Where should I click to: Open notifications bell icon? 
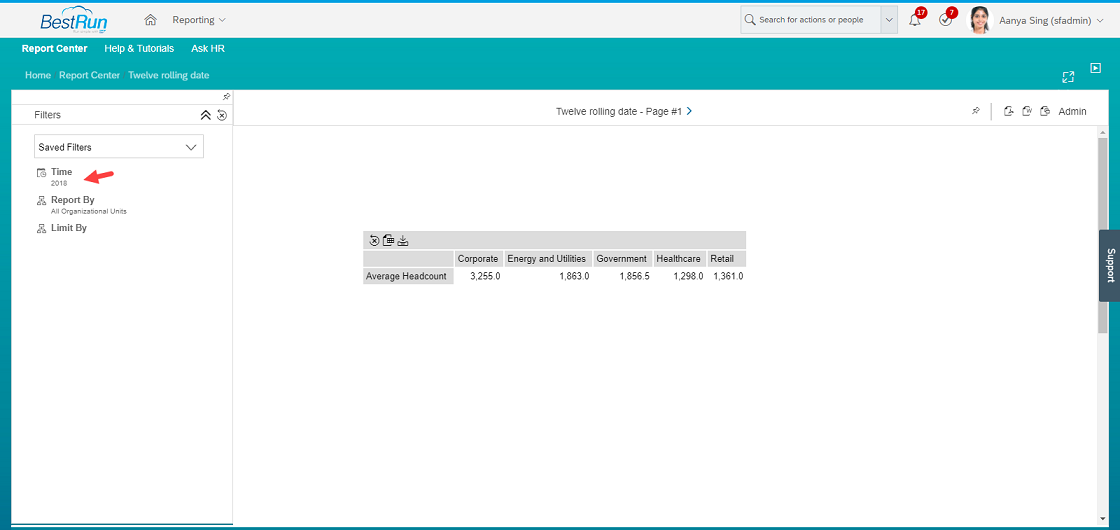point(915,21)
